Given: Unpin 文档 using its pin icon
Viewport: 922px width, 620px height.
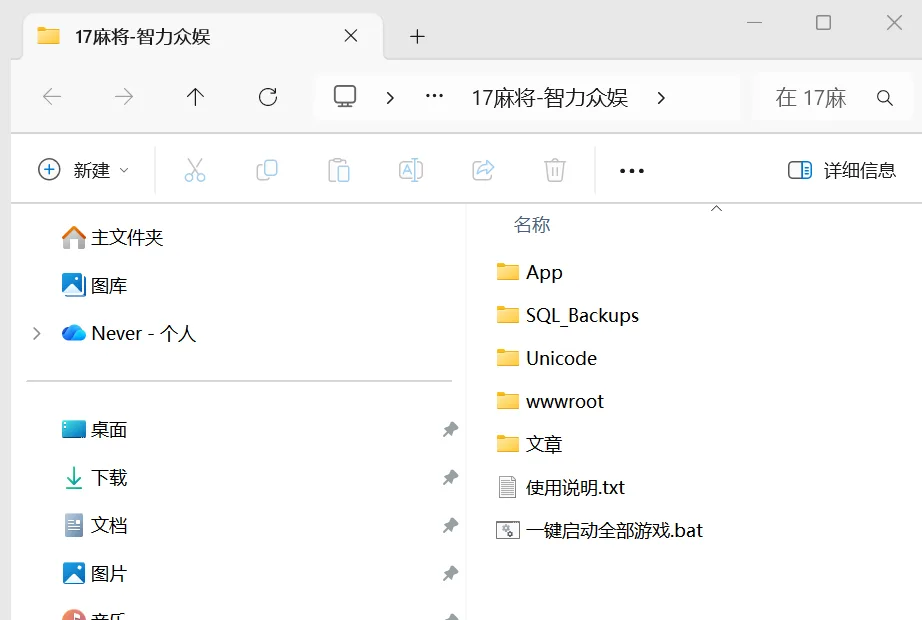Looking at the screenshot, I should pos(450,525).
